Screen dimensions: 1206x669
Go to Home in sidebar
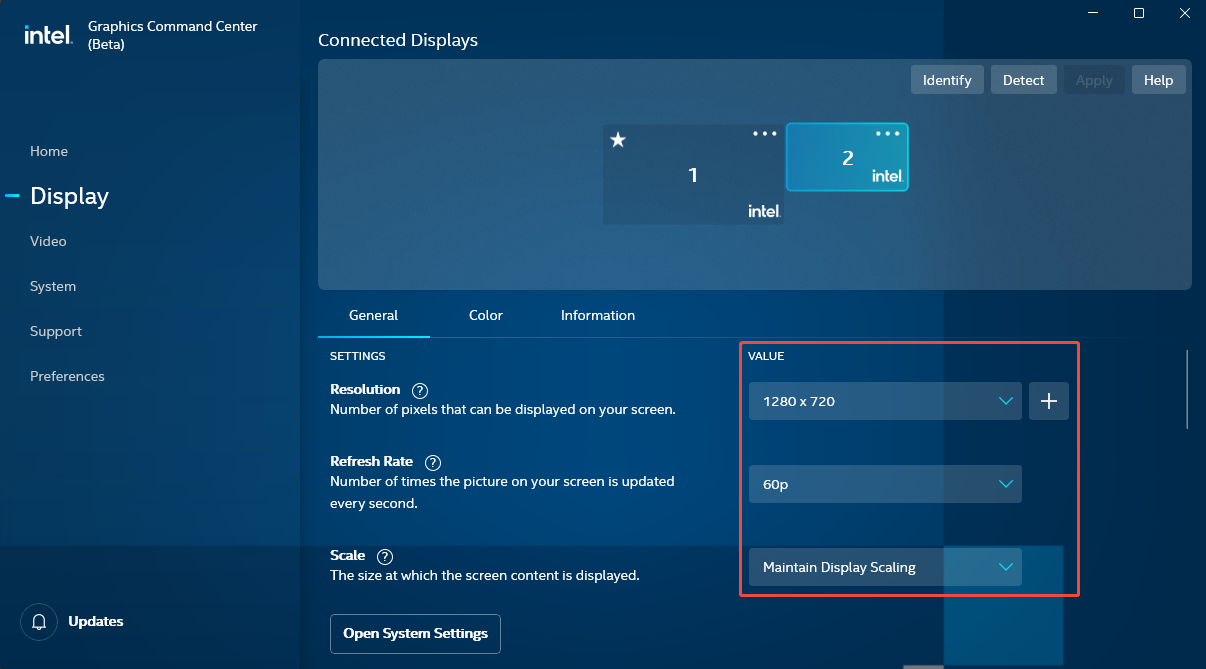49,151
